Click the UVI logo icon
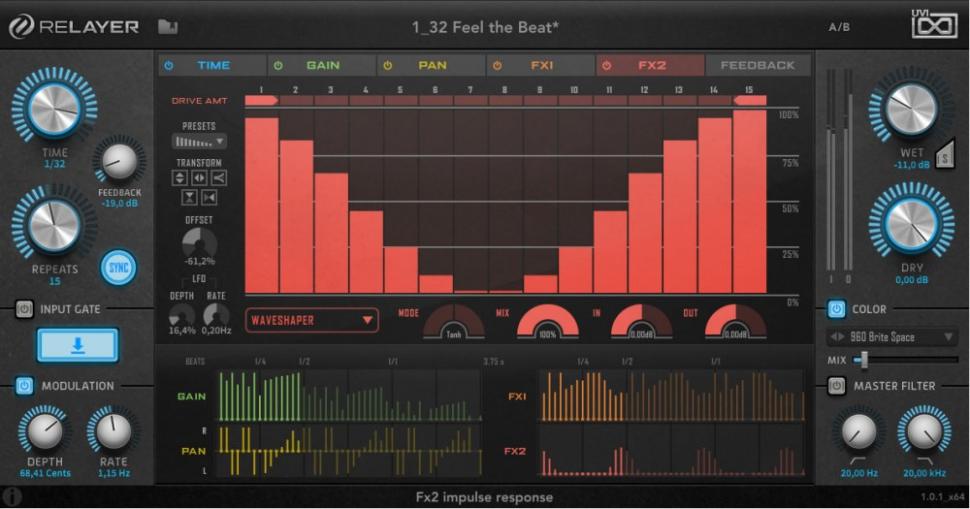Screen dimensions: 970x509 pyautogui.click(x=933, y=24)
